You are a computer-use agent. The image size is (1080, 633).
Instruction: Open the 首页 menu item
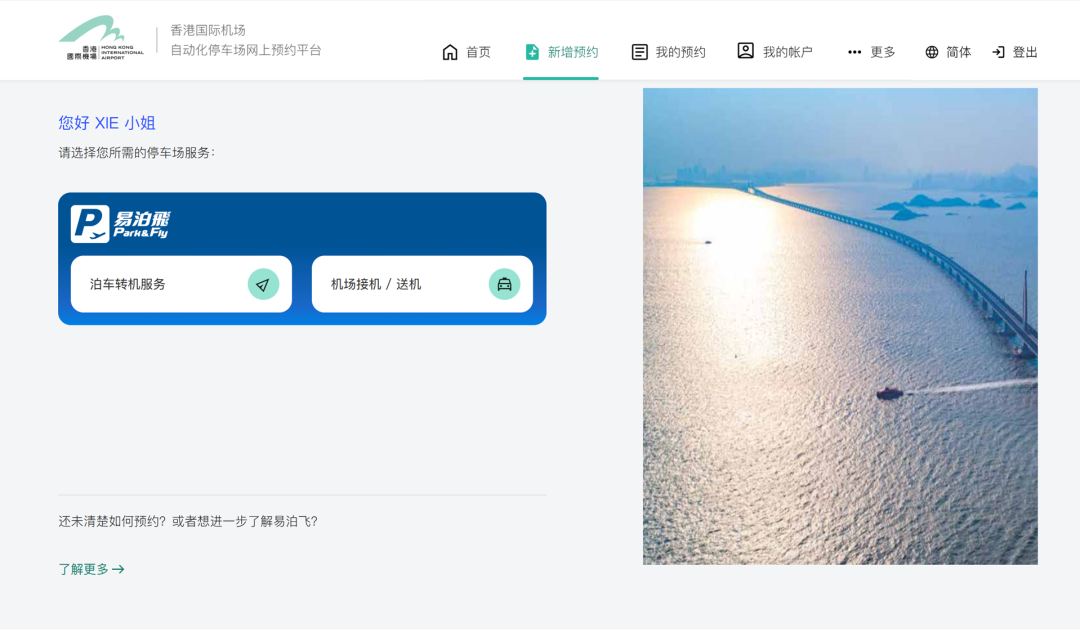coord(466,52)
